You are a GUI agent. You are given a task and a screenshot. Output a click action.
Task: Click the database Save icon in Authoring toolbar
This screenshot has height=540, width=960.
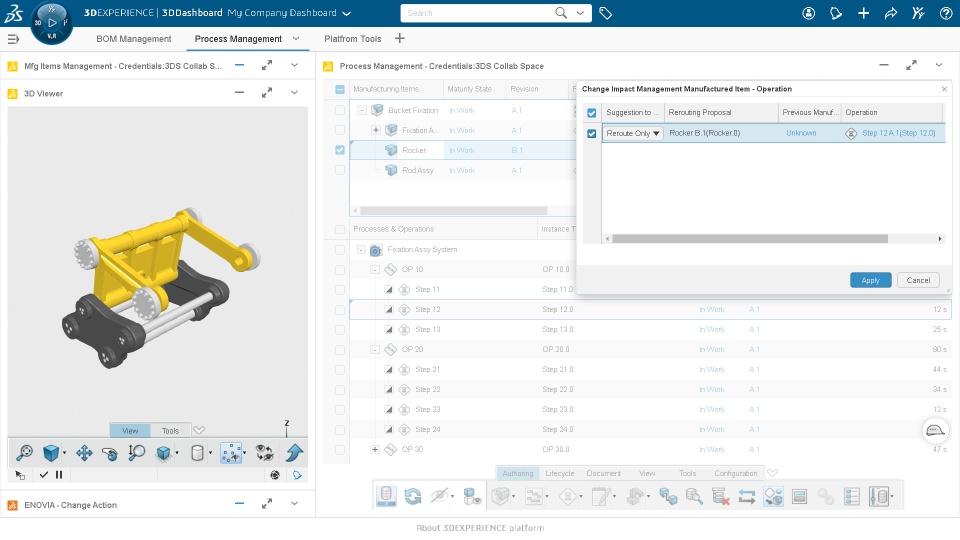[x=386, y=496]
